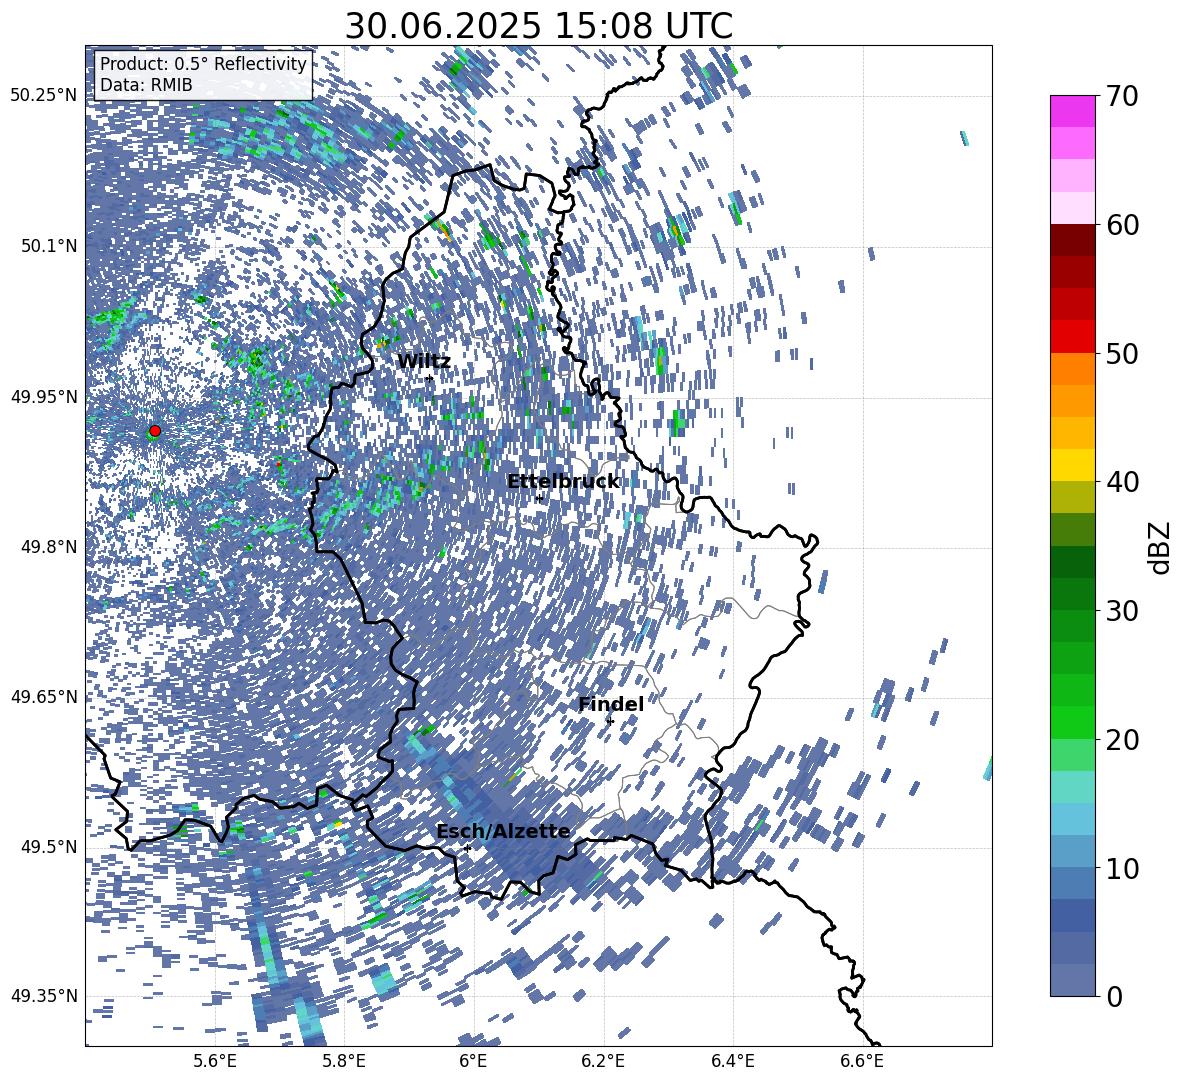The image size is (1184, 1081).
Task: Click the 49.95°N latitude tick label
Action: coord(44,397)
